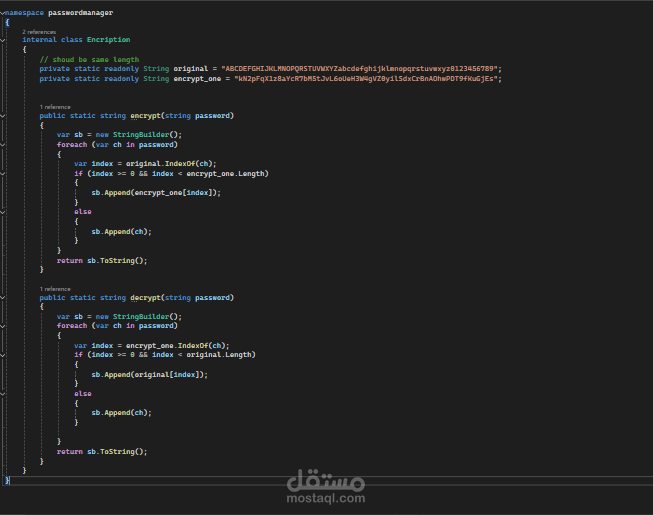This screenshot has width=653, height=515.
Task: Collapse the namespace passwordmanager block
Action: click(x=2, y=13)
